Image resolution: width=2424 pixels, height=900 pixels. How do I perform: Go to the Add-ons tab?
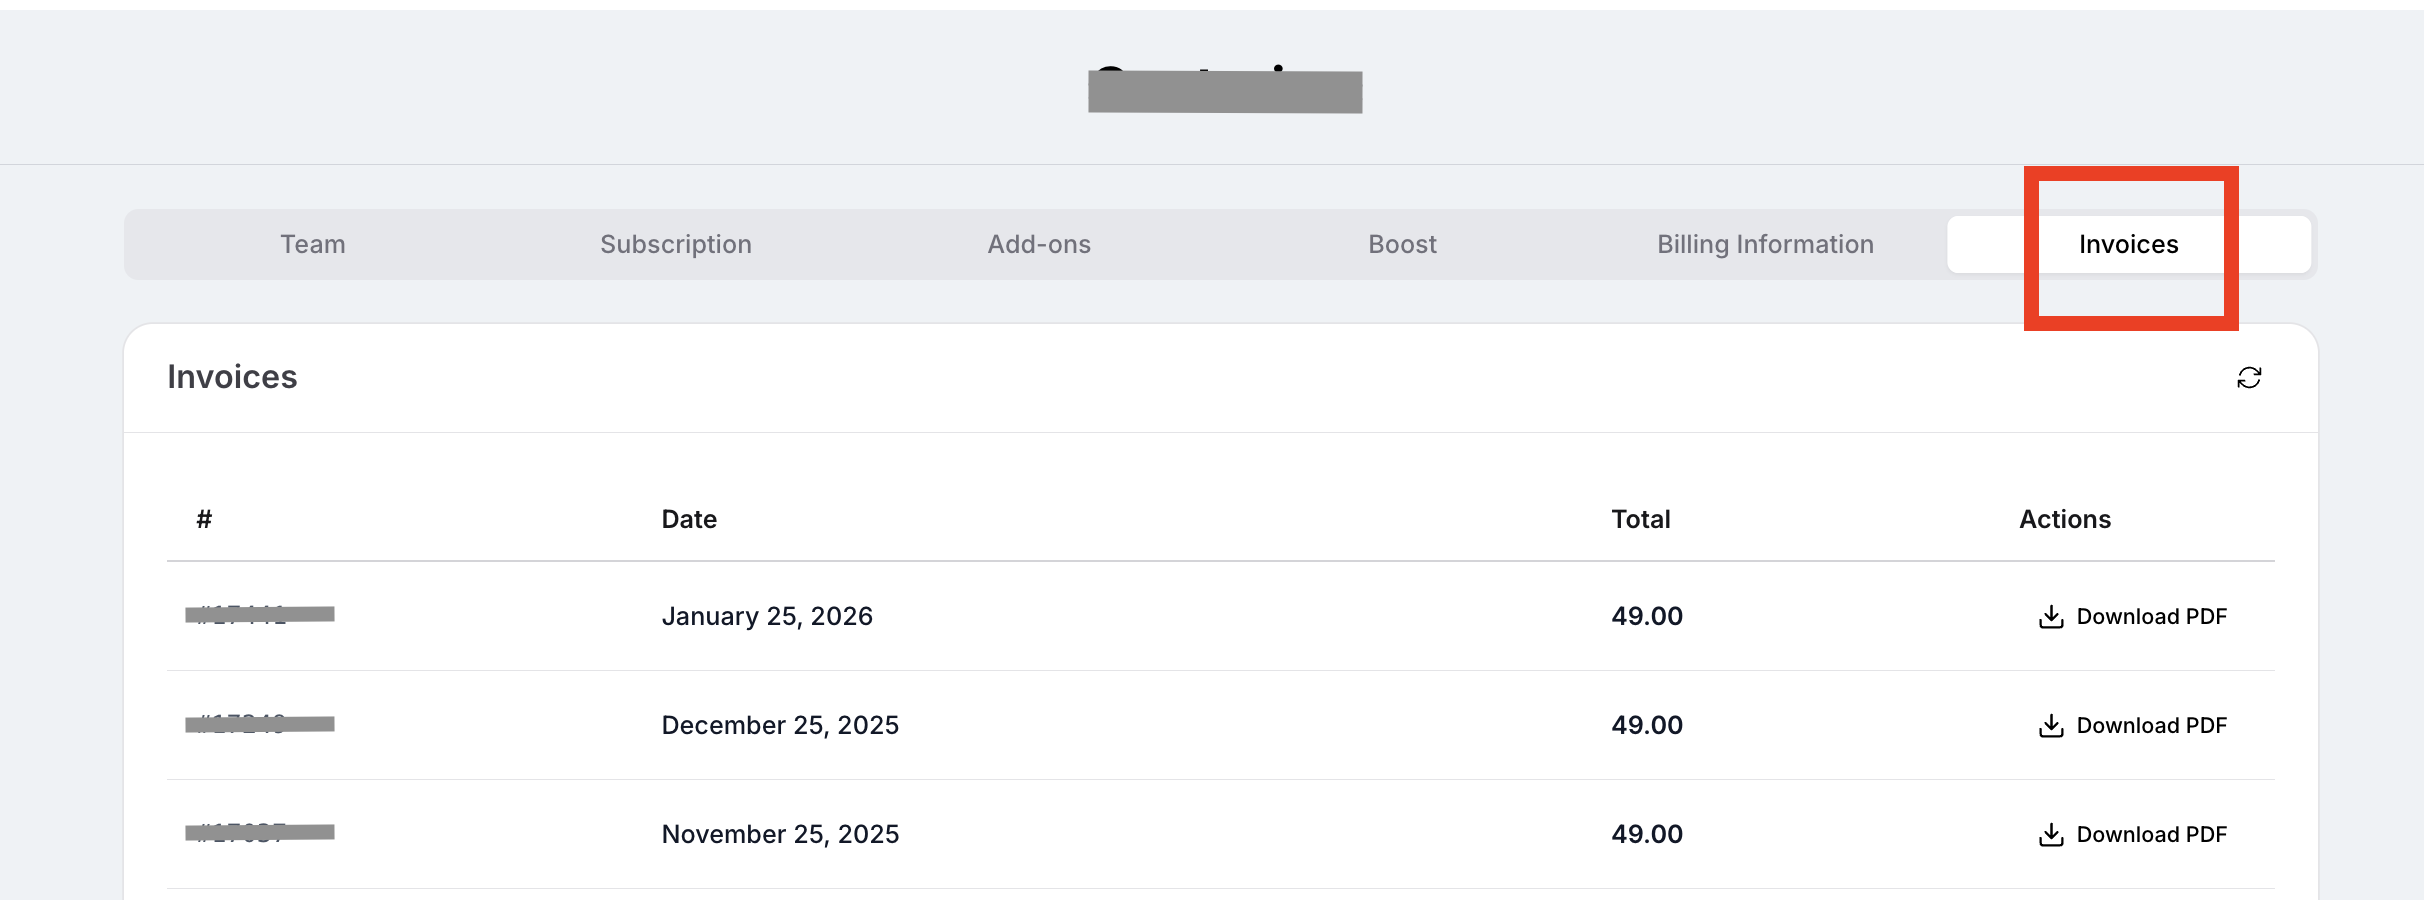(1039, 244)
